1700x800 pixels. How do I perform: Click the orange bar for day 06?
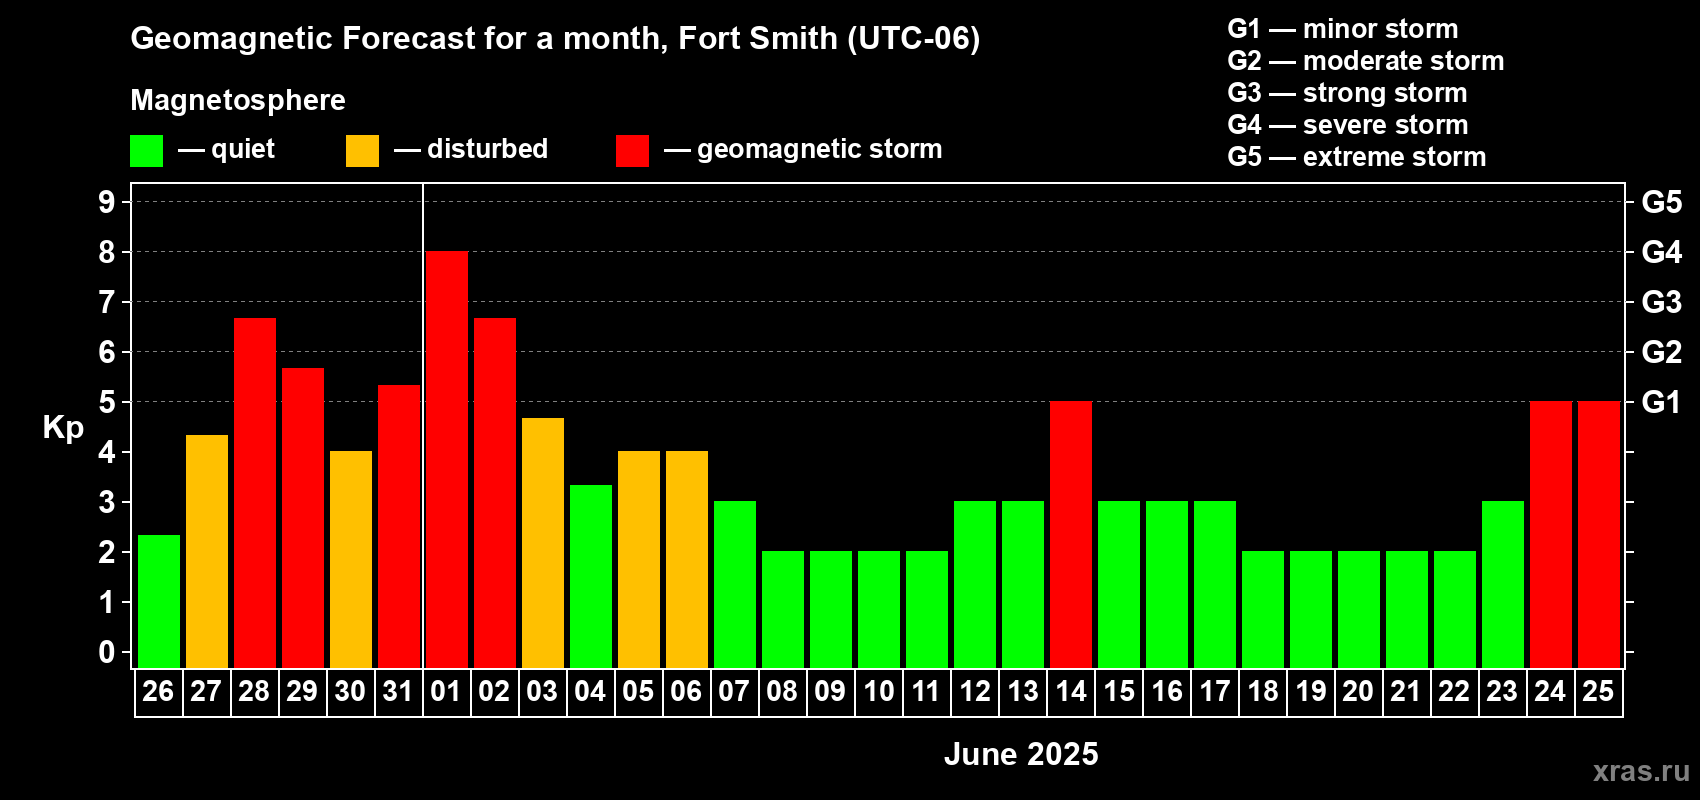[687, 559]
